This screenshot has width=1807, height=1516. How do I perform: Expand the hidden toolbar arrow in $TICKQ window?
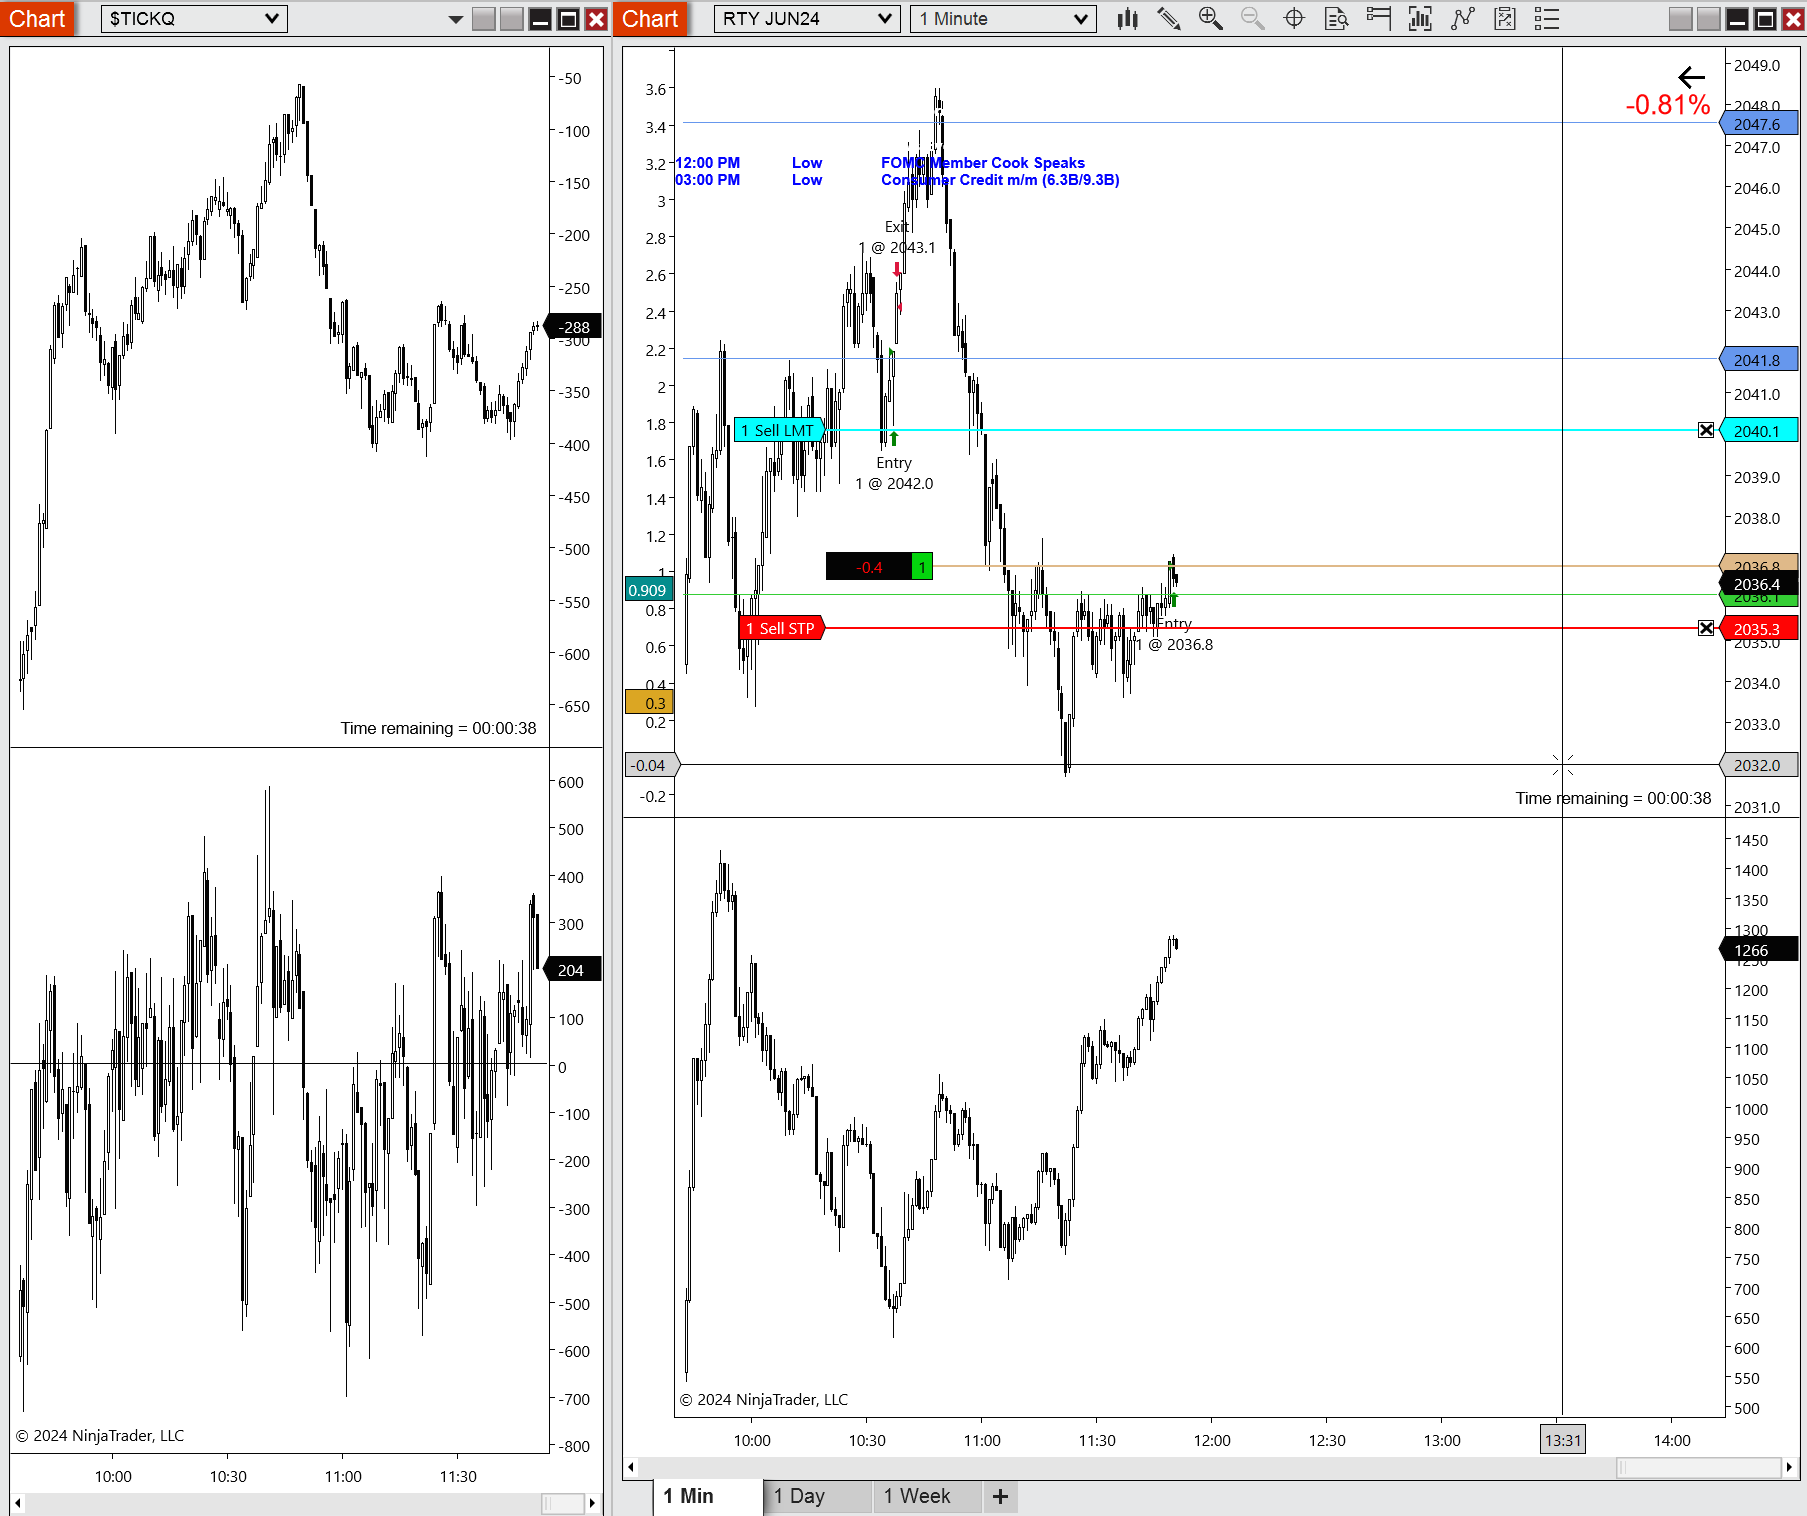tap(456, 19)
